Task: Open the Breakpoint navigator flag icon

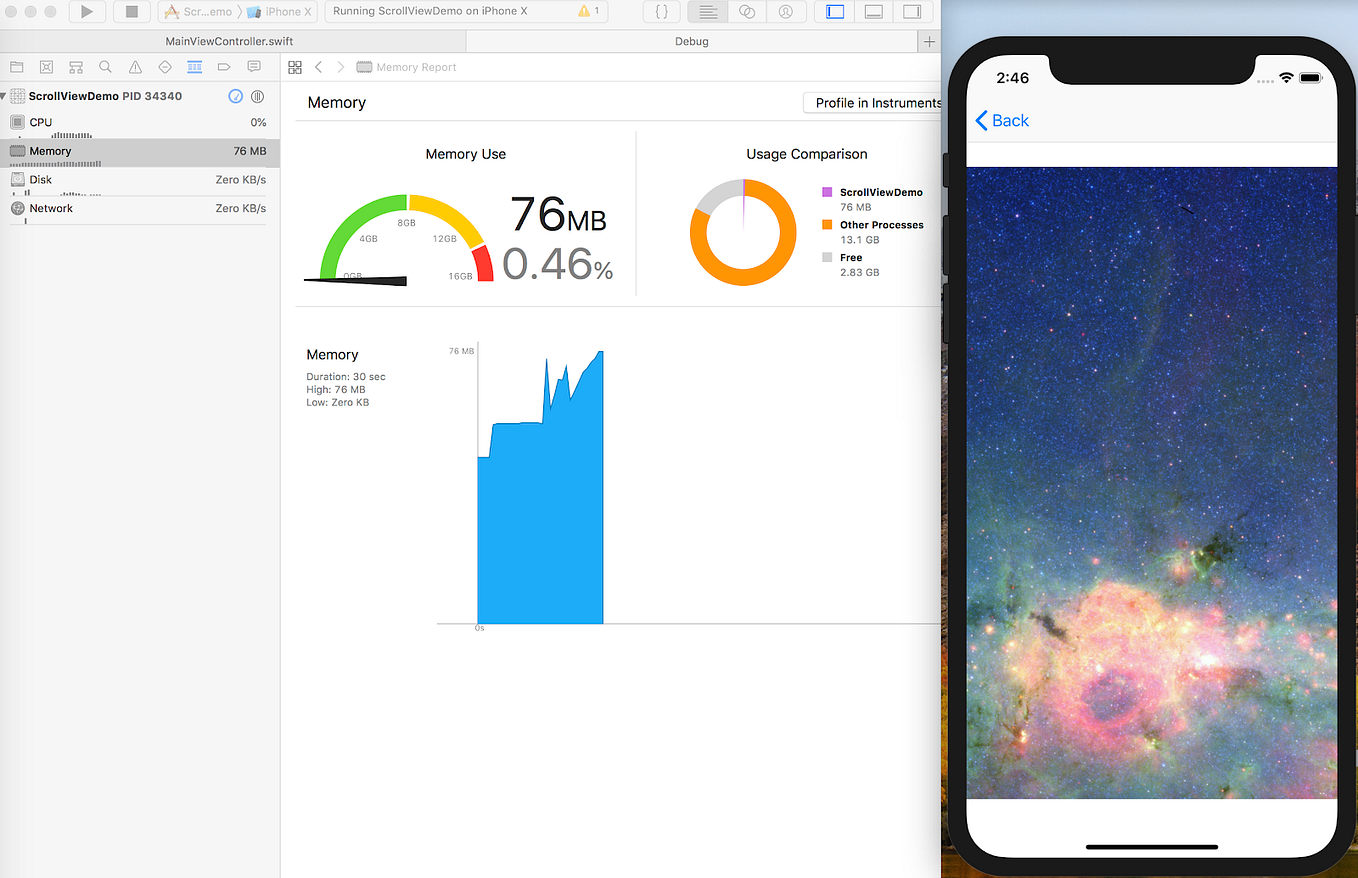Action: pos(223,66)
